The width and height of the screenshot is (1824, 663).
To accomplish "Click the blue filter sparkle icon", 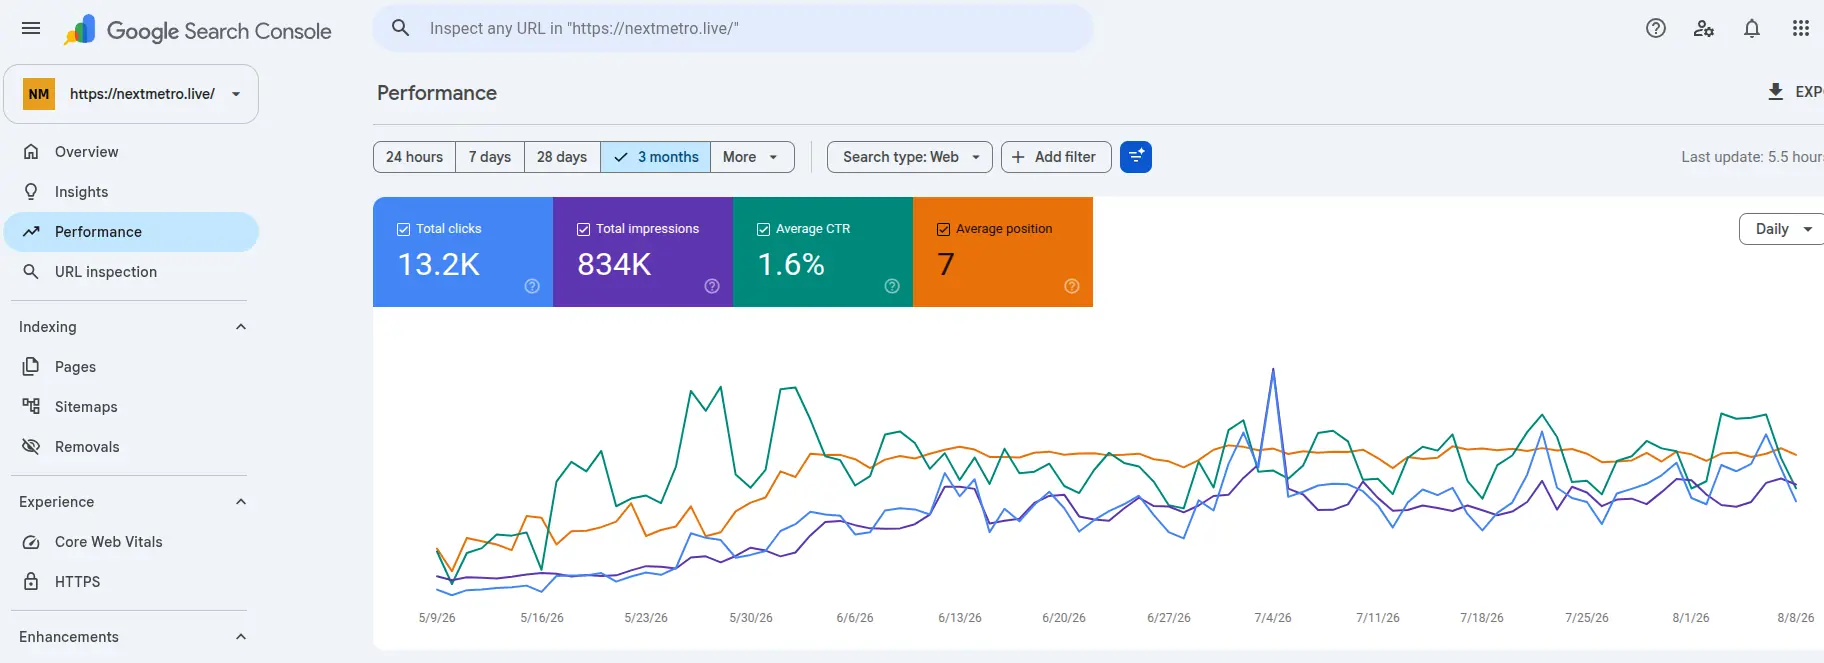I will 1136,157.
